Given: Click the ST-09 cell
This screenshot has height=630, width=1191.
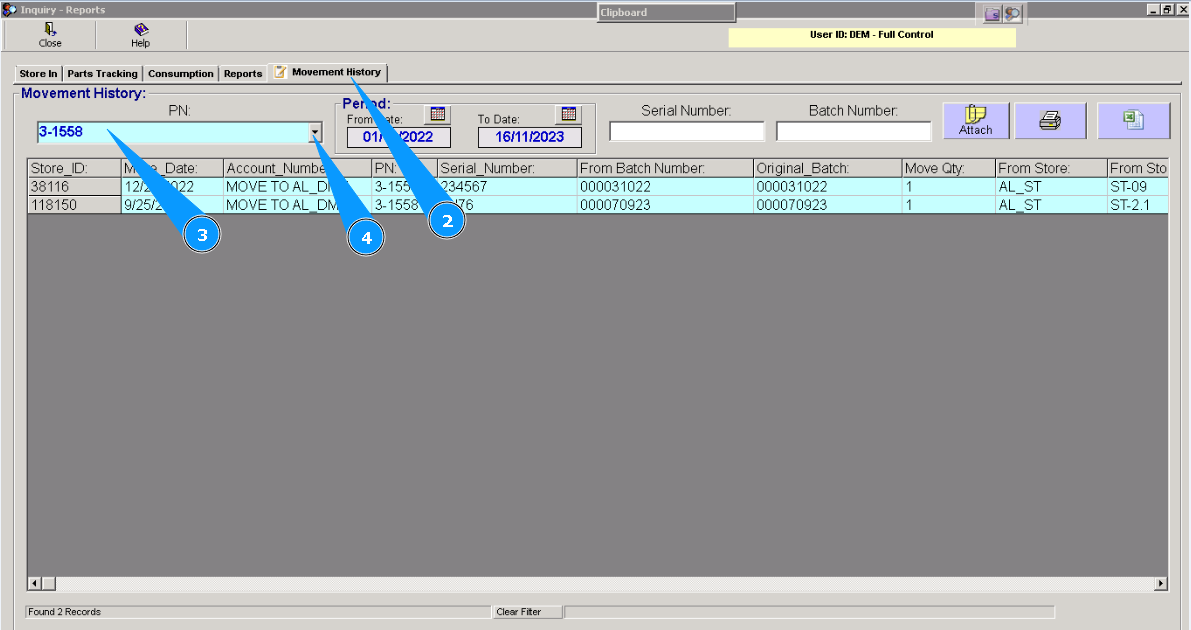Looking at the screenshot, I should 1137,186.
